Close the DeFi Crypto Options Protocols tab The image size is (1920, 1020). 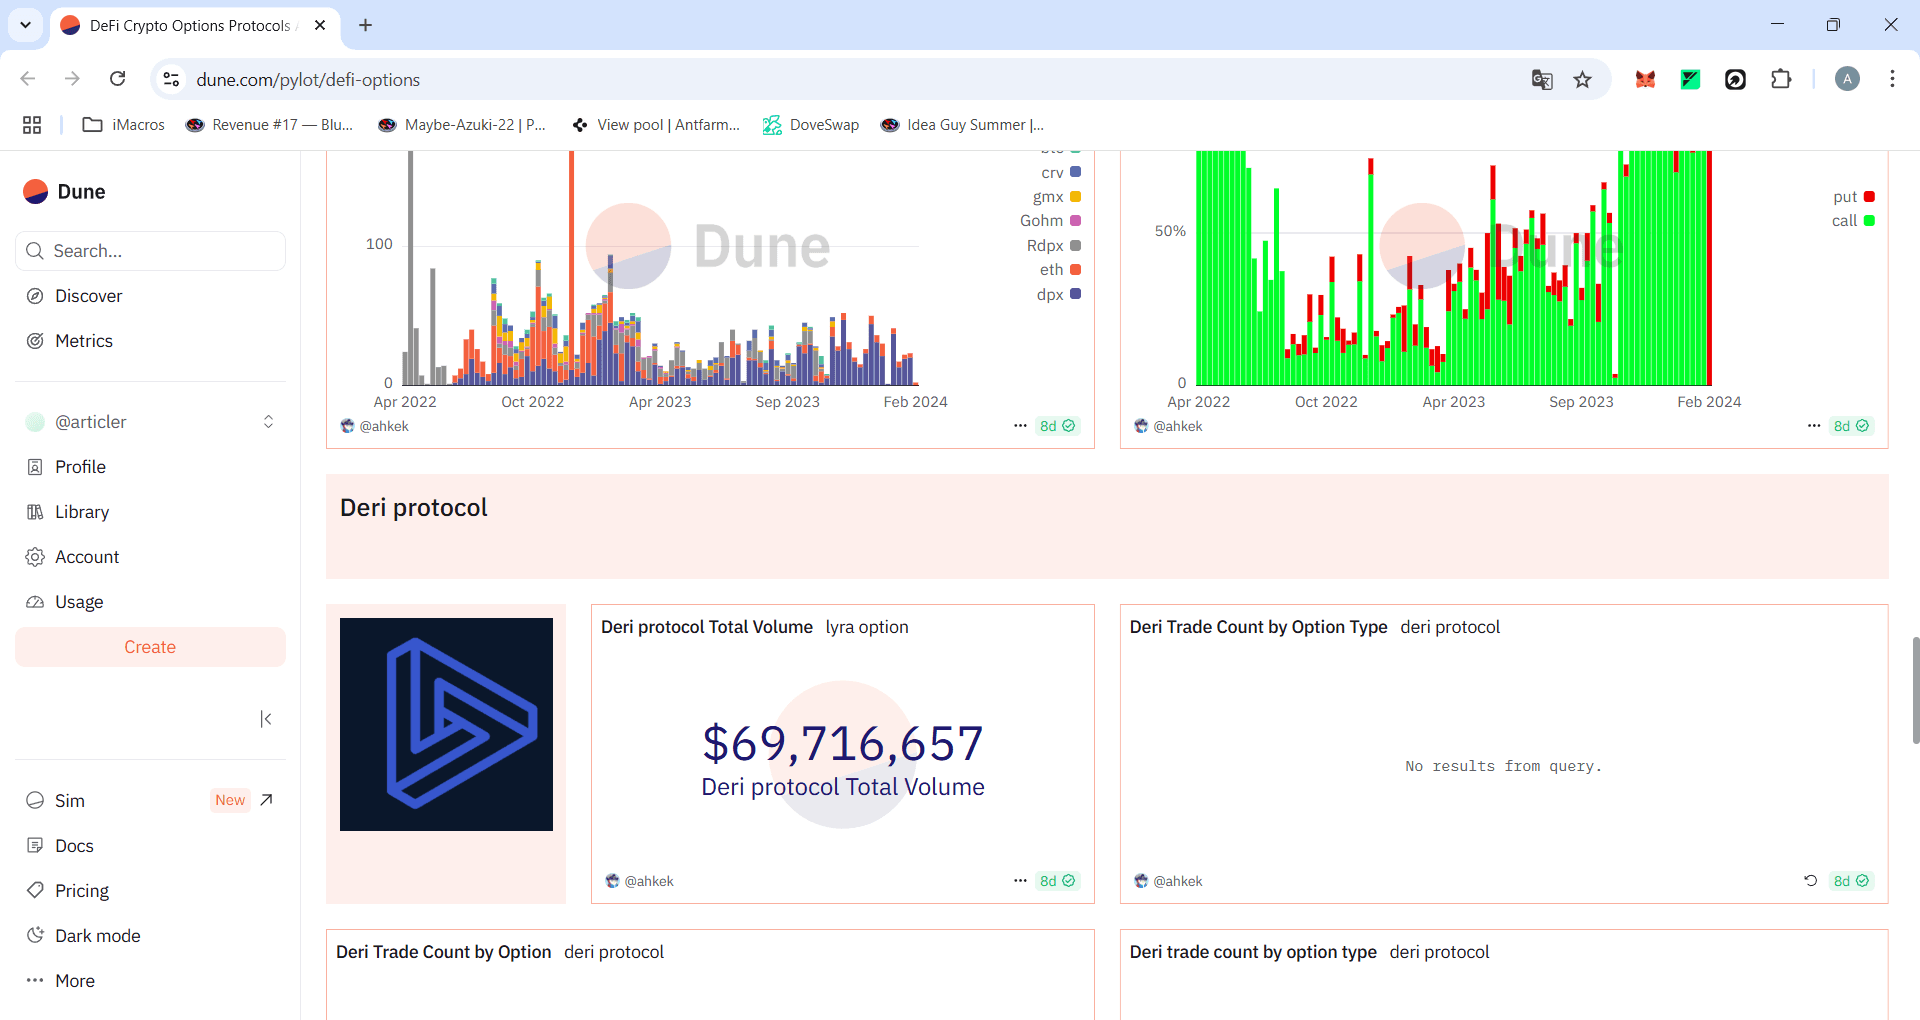pyautogui.click(x=320, y=25)
